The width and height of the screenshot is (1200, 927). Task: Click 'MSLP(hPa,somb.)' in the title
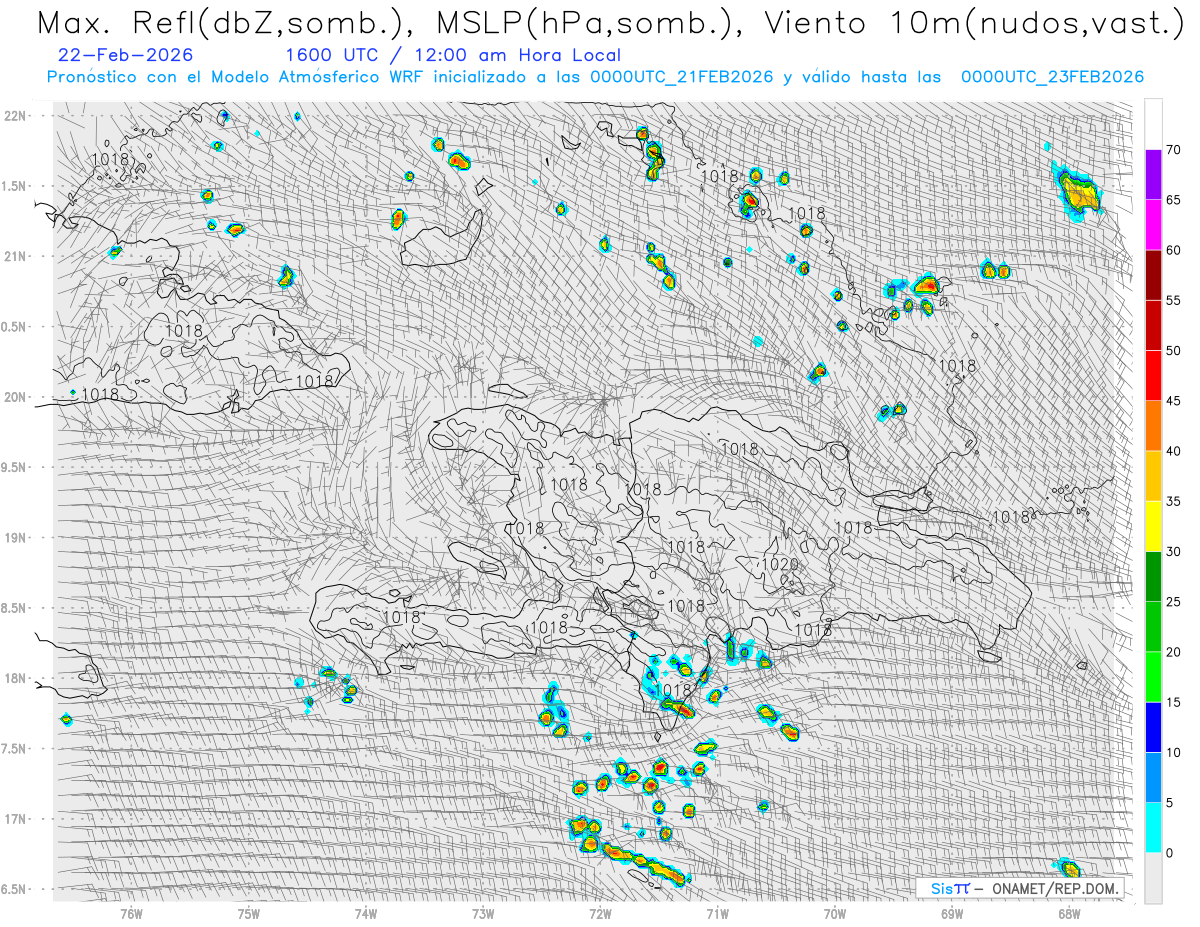click(594, 23)
